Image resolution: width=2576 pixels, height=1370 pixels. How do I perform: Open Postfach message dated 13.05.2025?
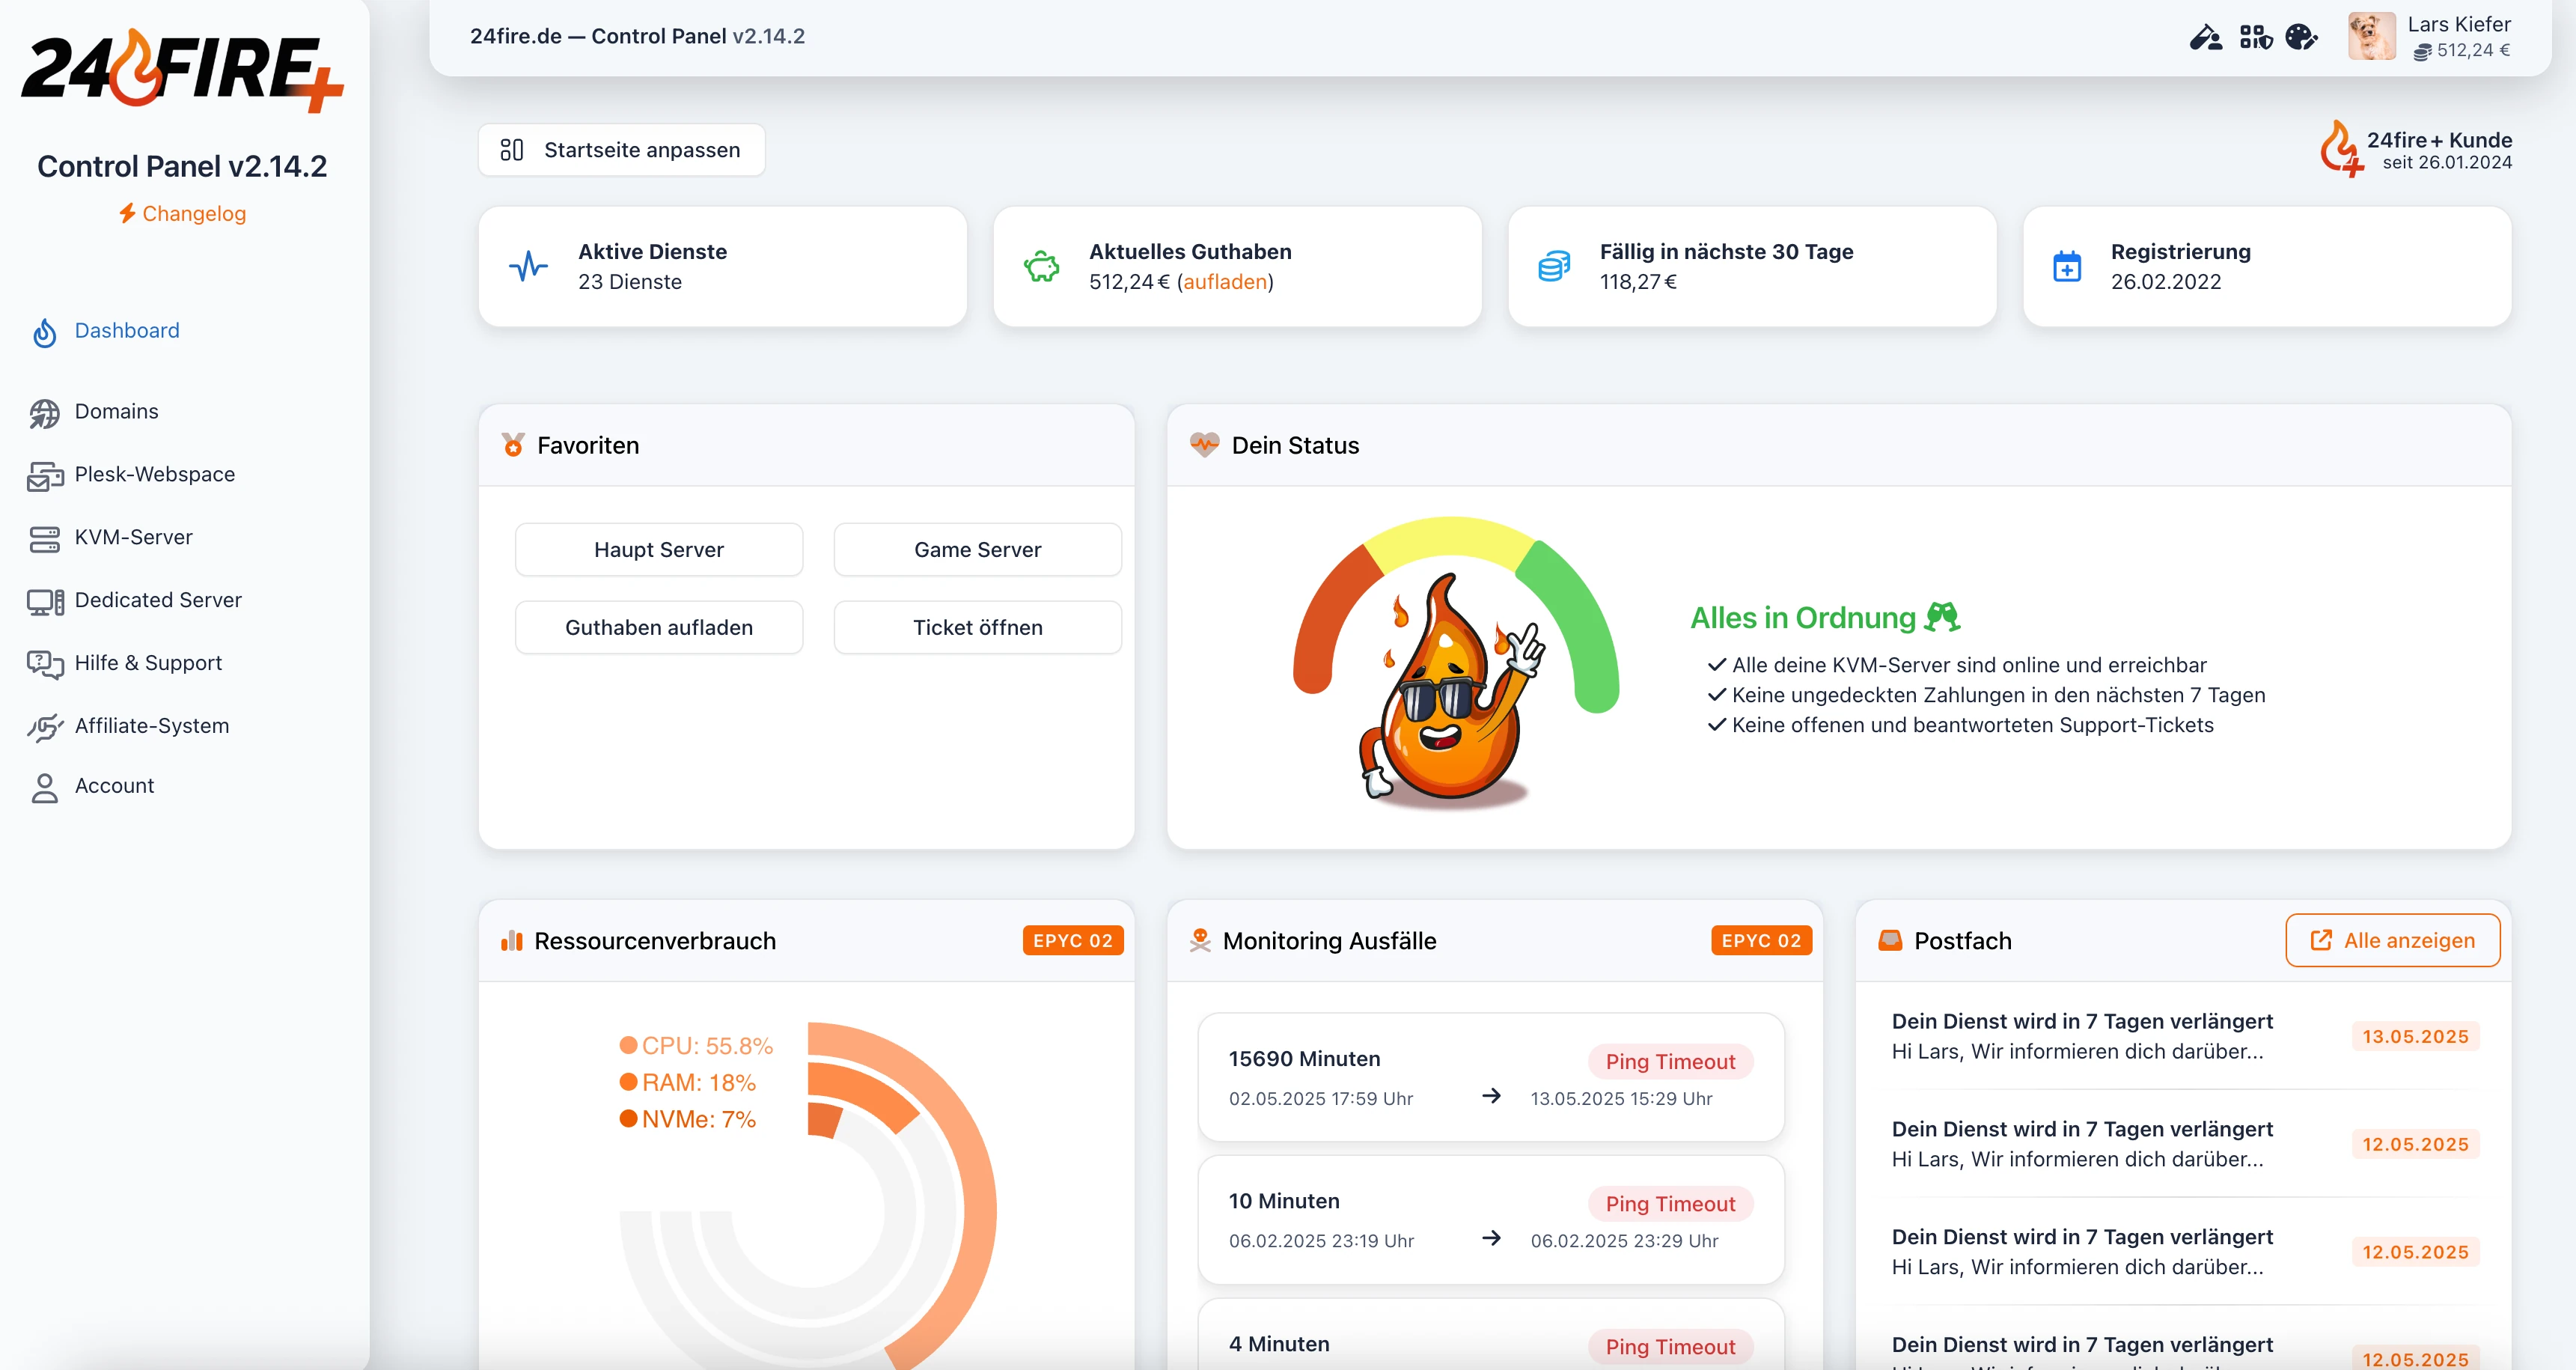coord(2184,1036)
